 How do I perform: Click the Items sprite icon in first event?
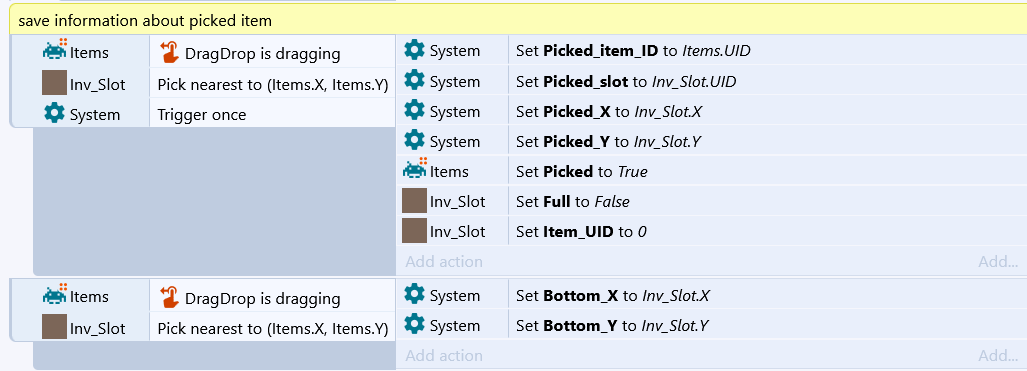pos(55,50)
